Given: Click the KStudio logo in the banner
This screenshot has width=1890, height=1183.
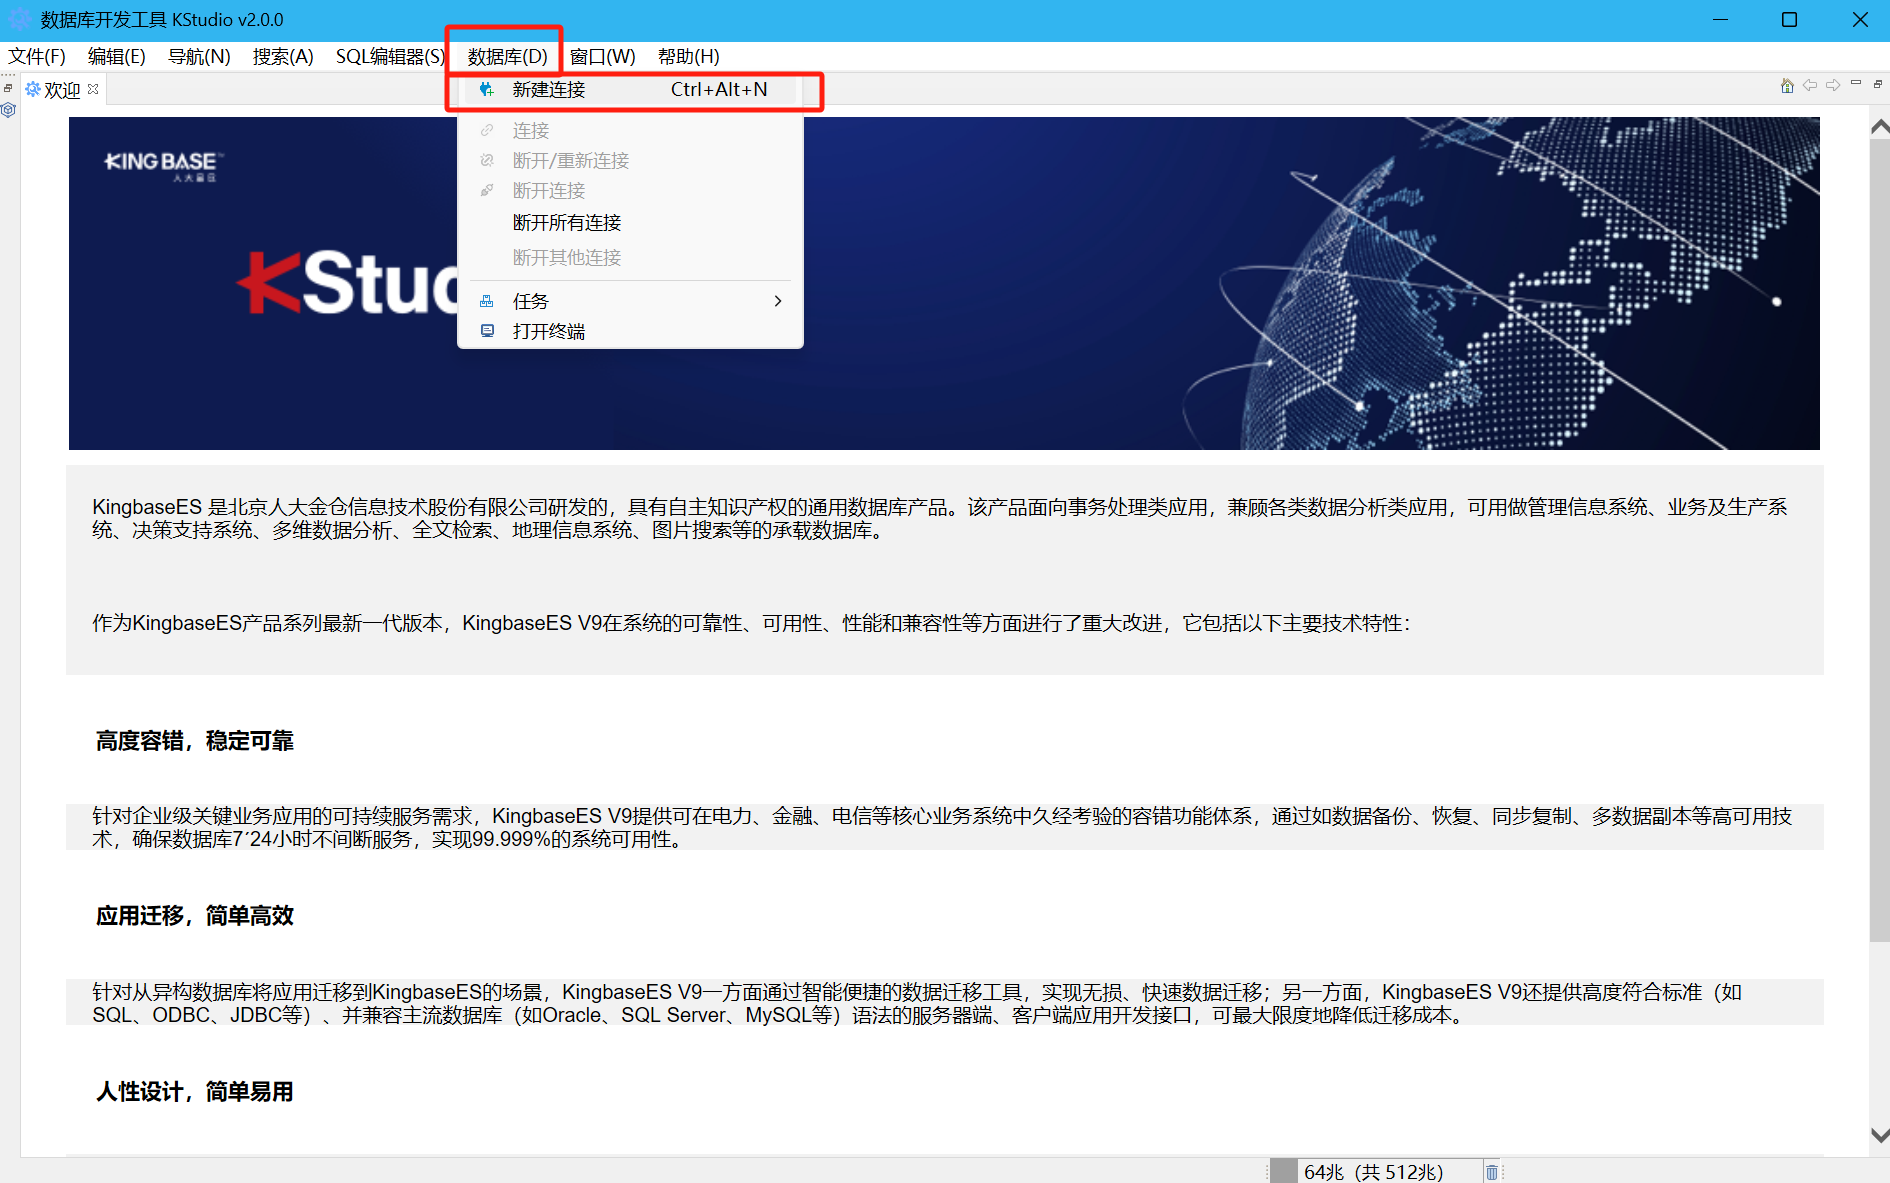Looking at the screenshot, I should pyautogui.click(x=348, y=283).
